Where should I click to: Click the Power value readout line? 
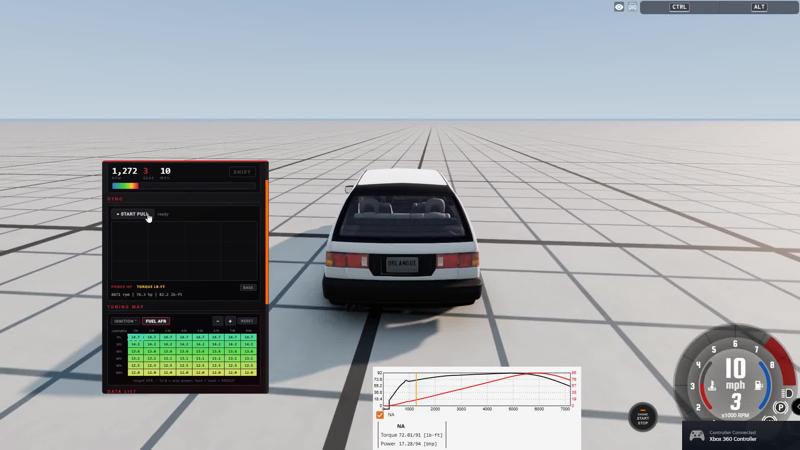point(409,444)
